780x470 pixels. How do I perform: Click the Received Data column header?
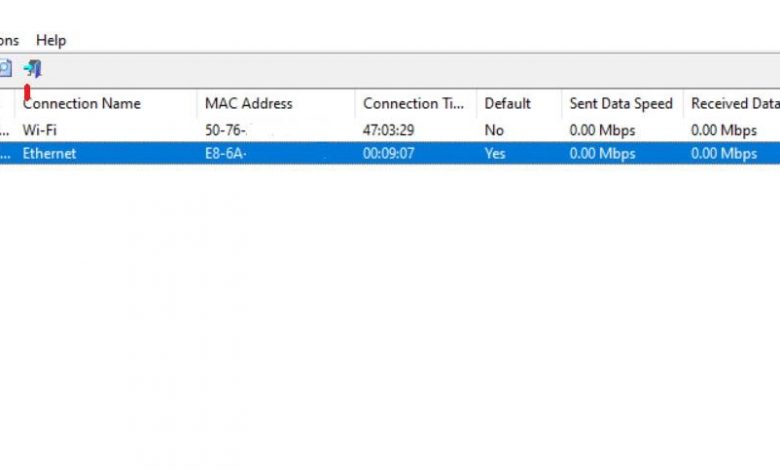(734, 103)
